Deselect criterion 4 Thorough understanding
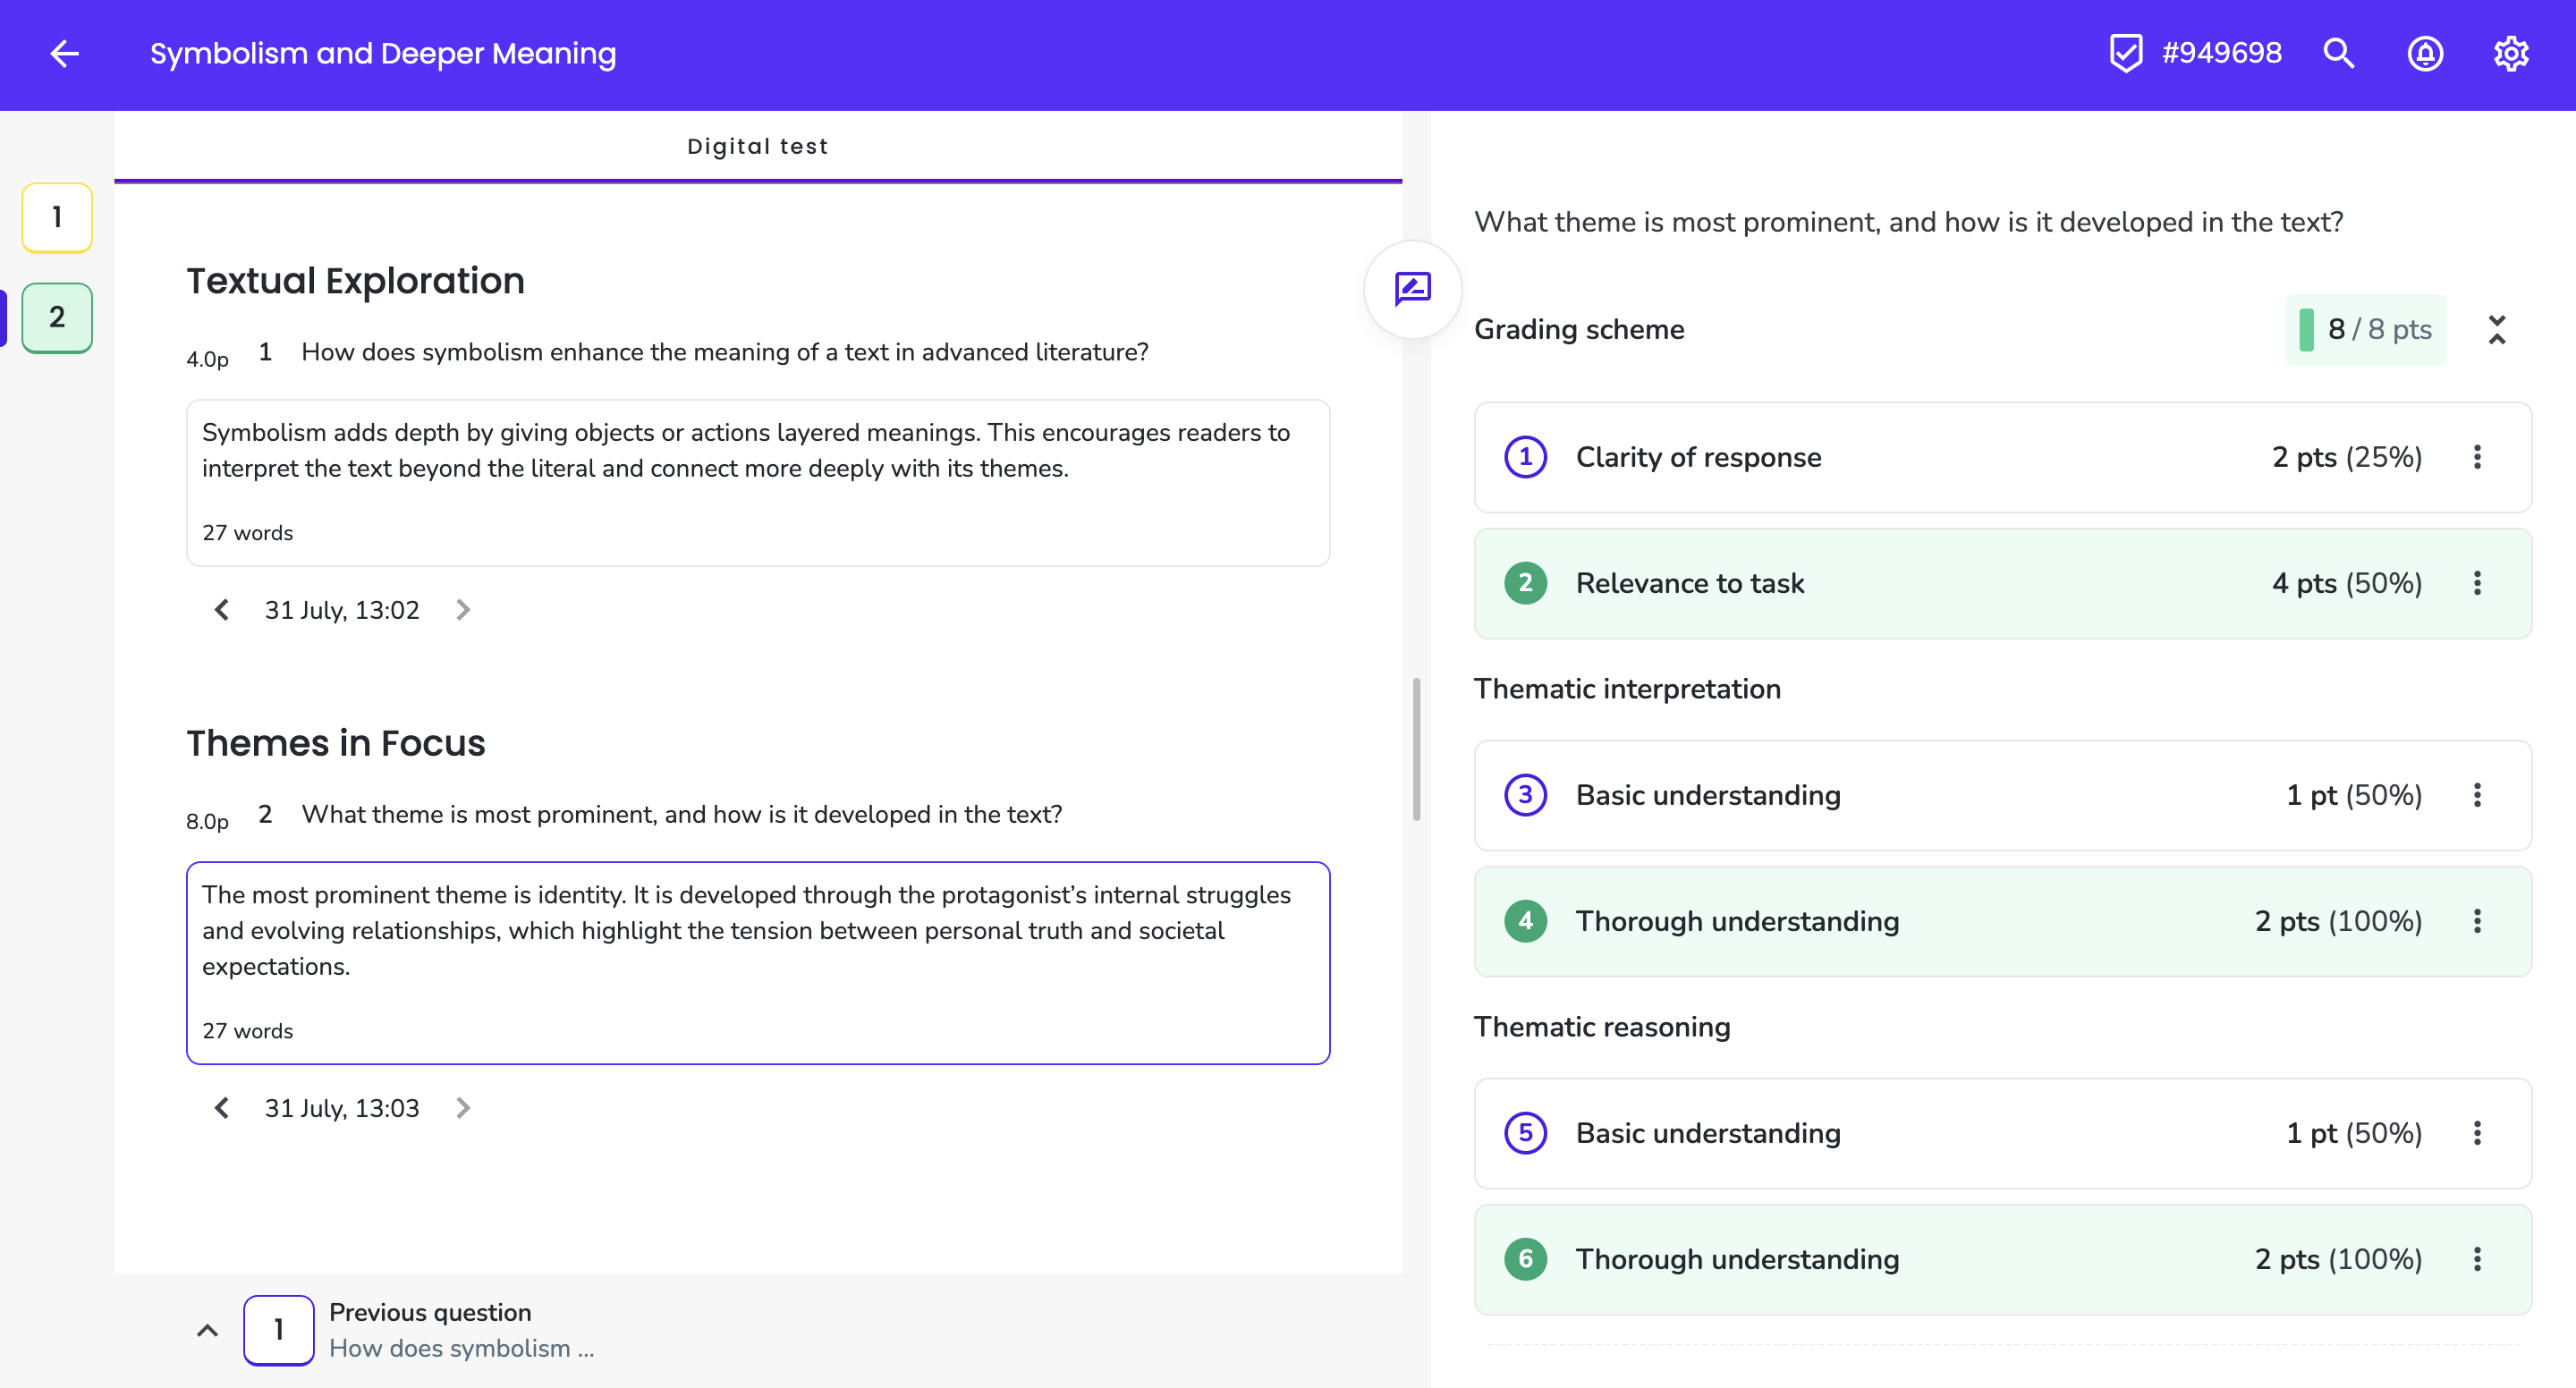This screenshot has width=2576, height=1388. [x=2003, y=922]
